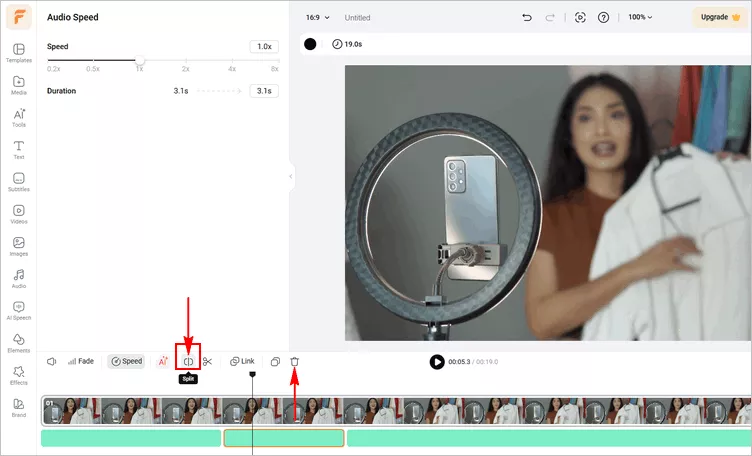Open the Audio sidebar panel
Image resolution: width=752 pixels, height=456 pixels.
click(x=19, y=279)
